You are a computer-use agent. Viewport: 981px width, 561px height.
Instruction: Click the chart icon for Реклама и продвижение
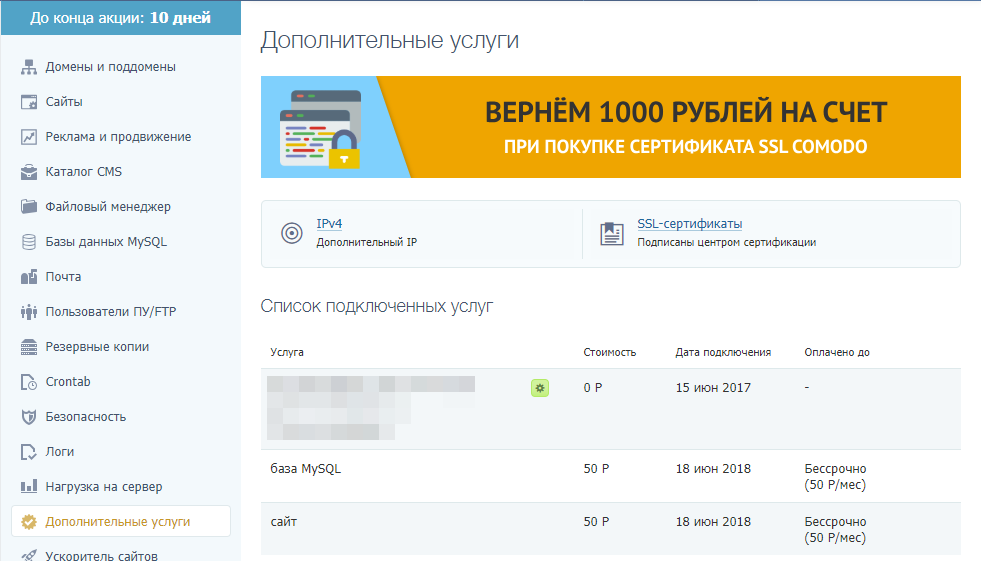(28, 137)
